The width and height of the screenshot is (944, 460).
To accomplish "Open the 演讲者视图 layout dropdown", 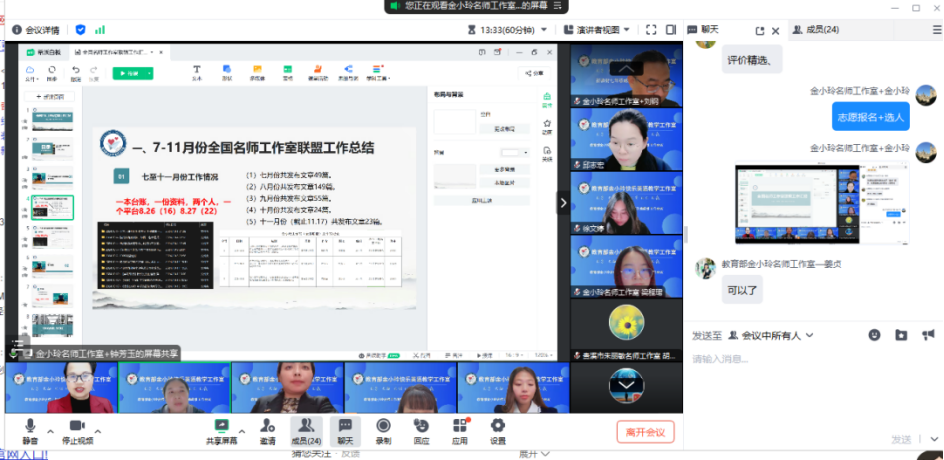I will [x=597, y=30].
